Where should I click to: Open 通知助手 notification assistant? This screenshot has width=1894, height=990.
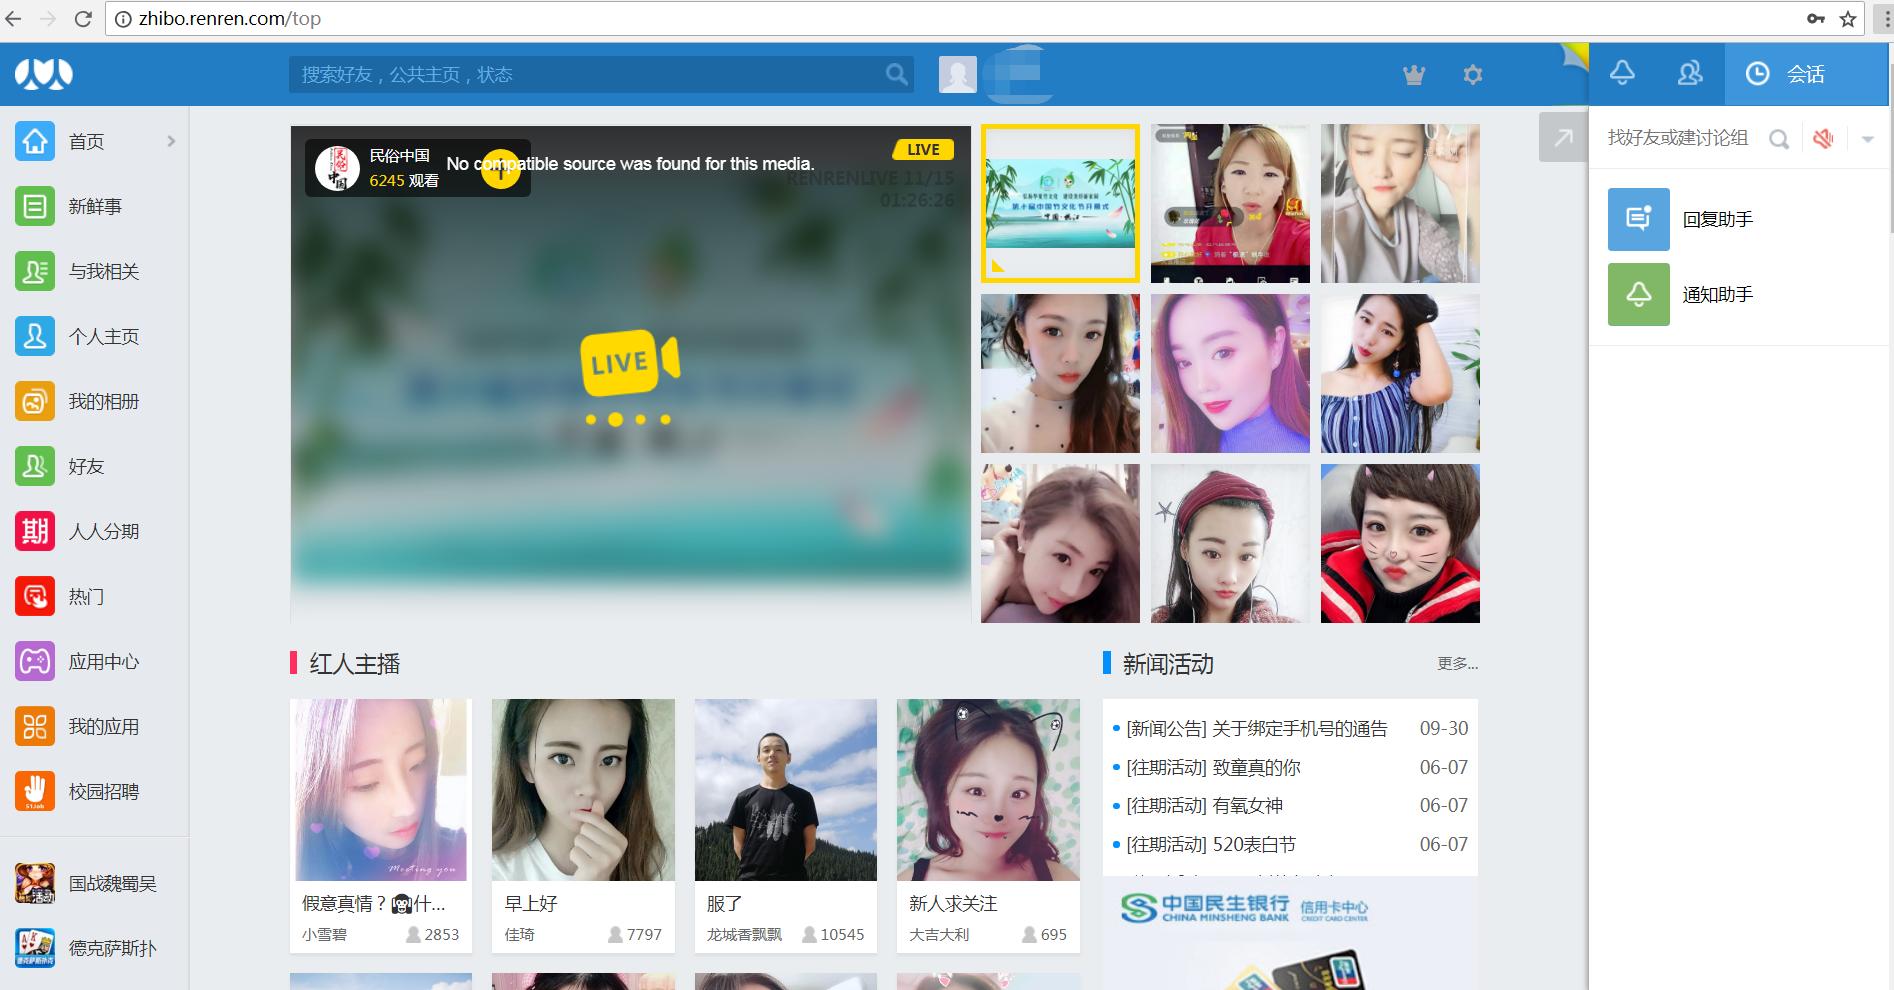(1717, 294)
